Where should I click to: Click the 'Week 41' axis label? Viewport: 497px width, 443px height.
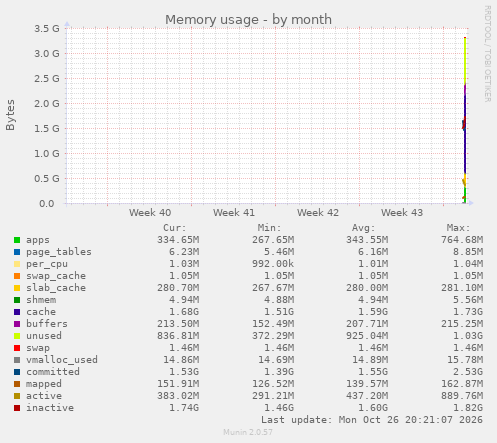pos(234,213)
